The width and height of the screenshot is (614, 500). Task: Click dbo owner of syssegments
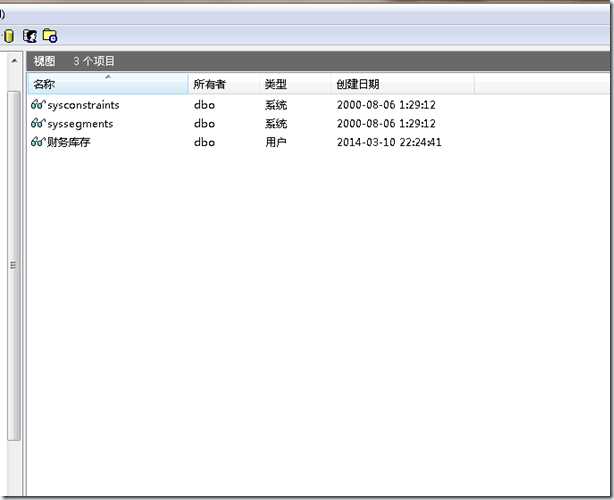[204, 123]
